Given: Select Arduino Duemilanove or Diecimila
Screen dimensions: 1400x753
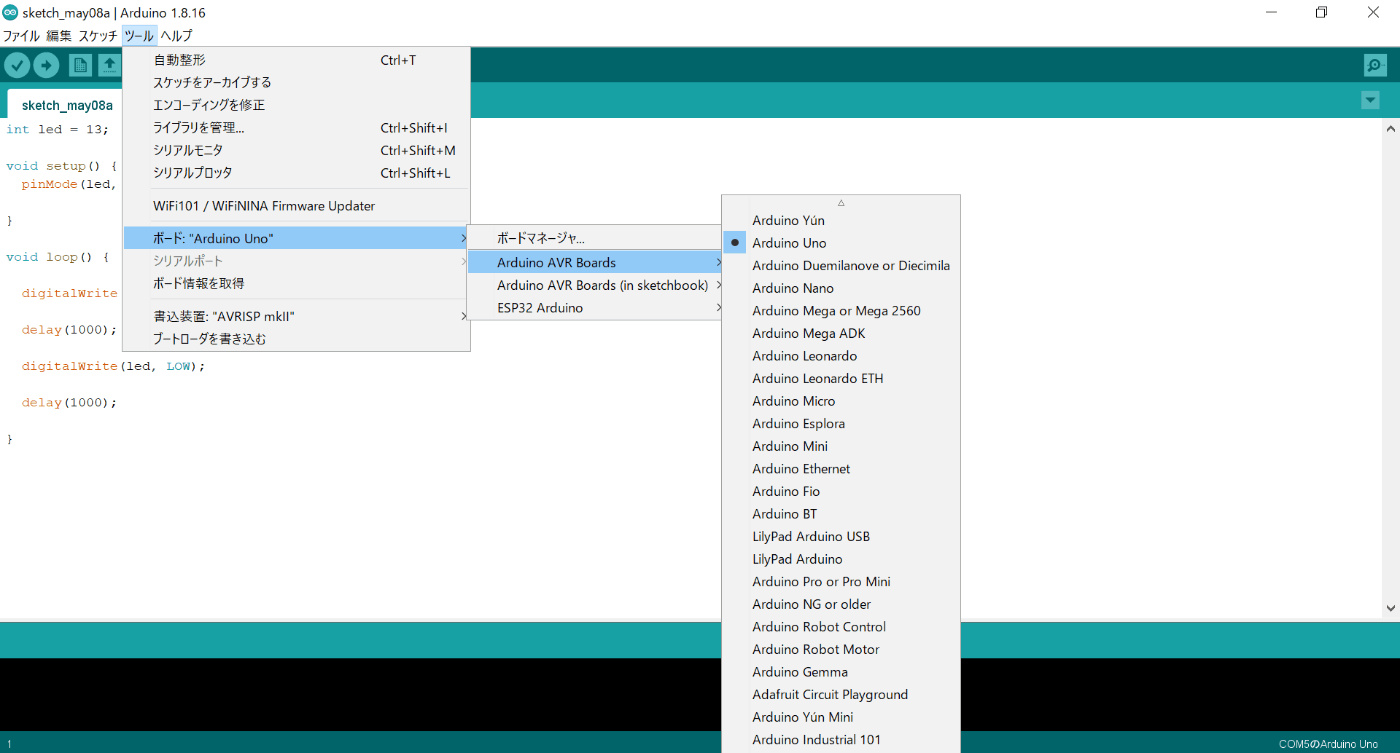Looking at the screenshot, I should click(x=841, y=265).
